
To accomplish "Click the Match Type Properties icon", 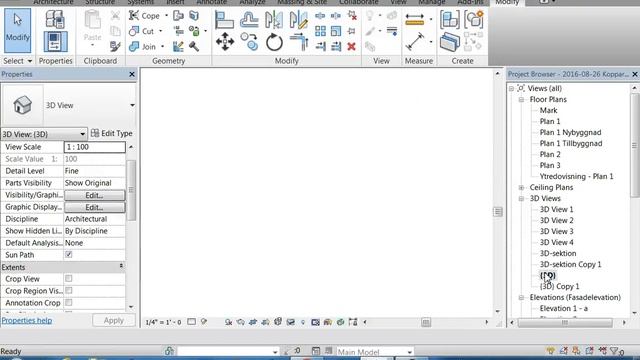I will click(x=115, y=46).
